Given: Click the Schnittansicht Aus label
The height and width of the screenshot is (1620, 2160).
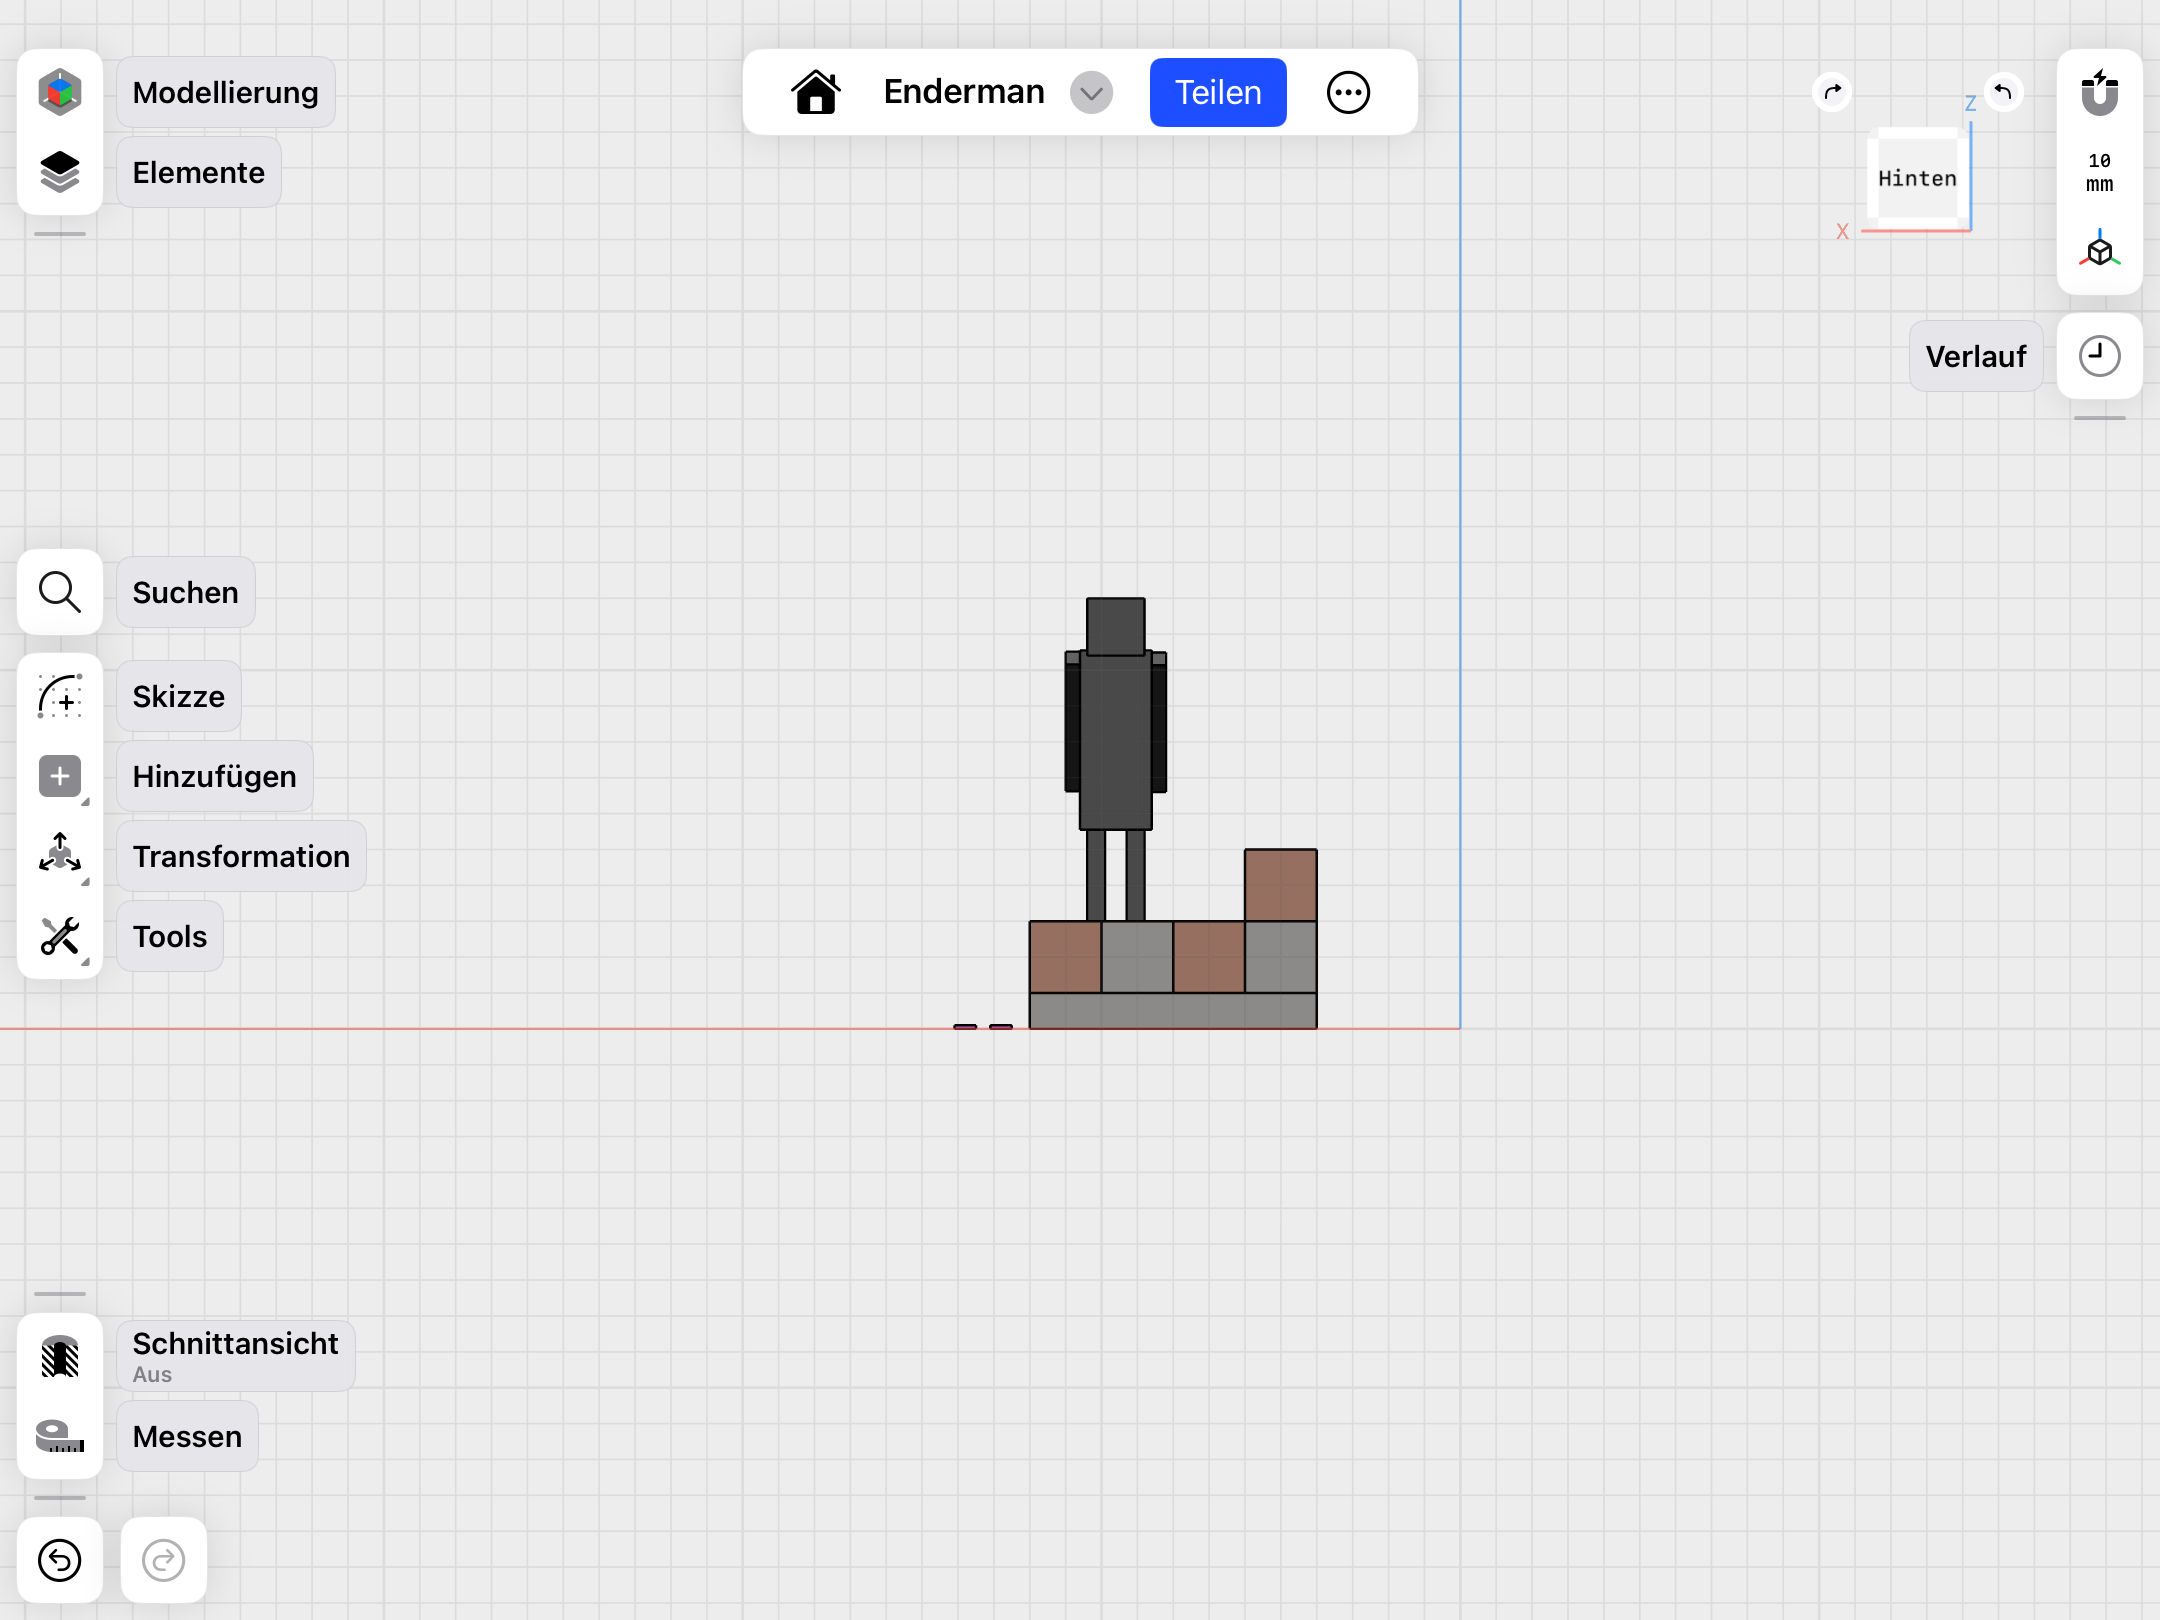Looking at the screenshot, I should [236, 1356].
